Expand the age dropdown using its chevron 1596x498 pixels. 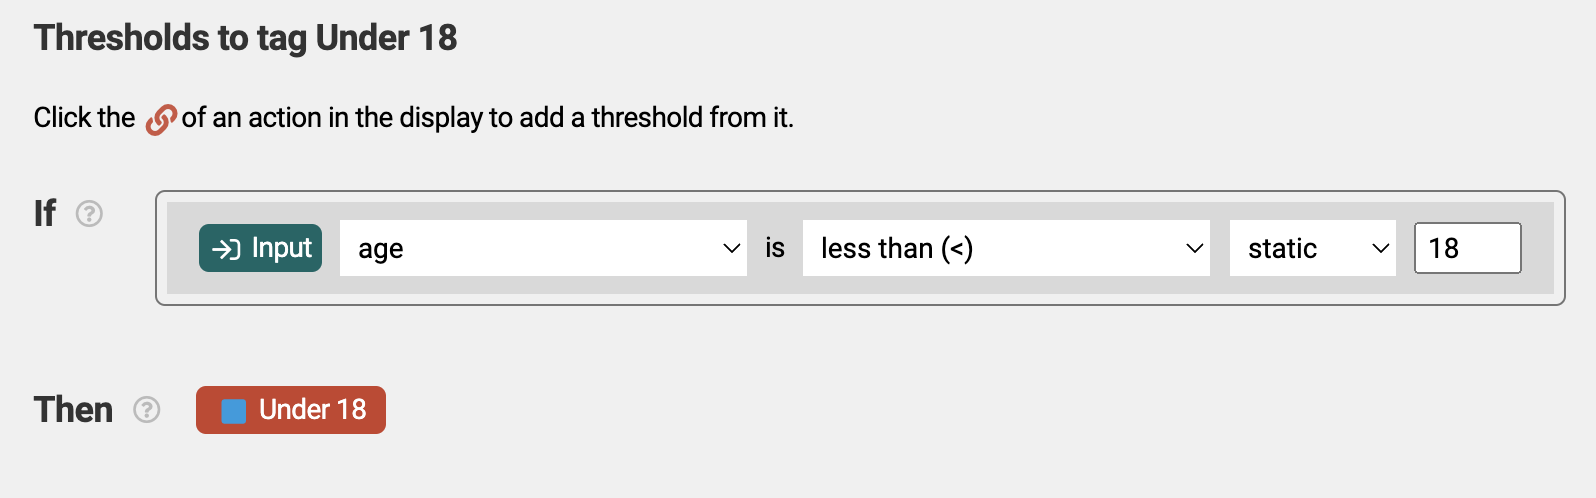click(731, 248)
